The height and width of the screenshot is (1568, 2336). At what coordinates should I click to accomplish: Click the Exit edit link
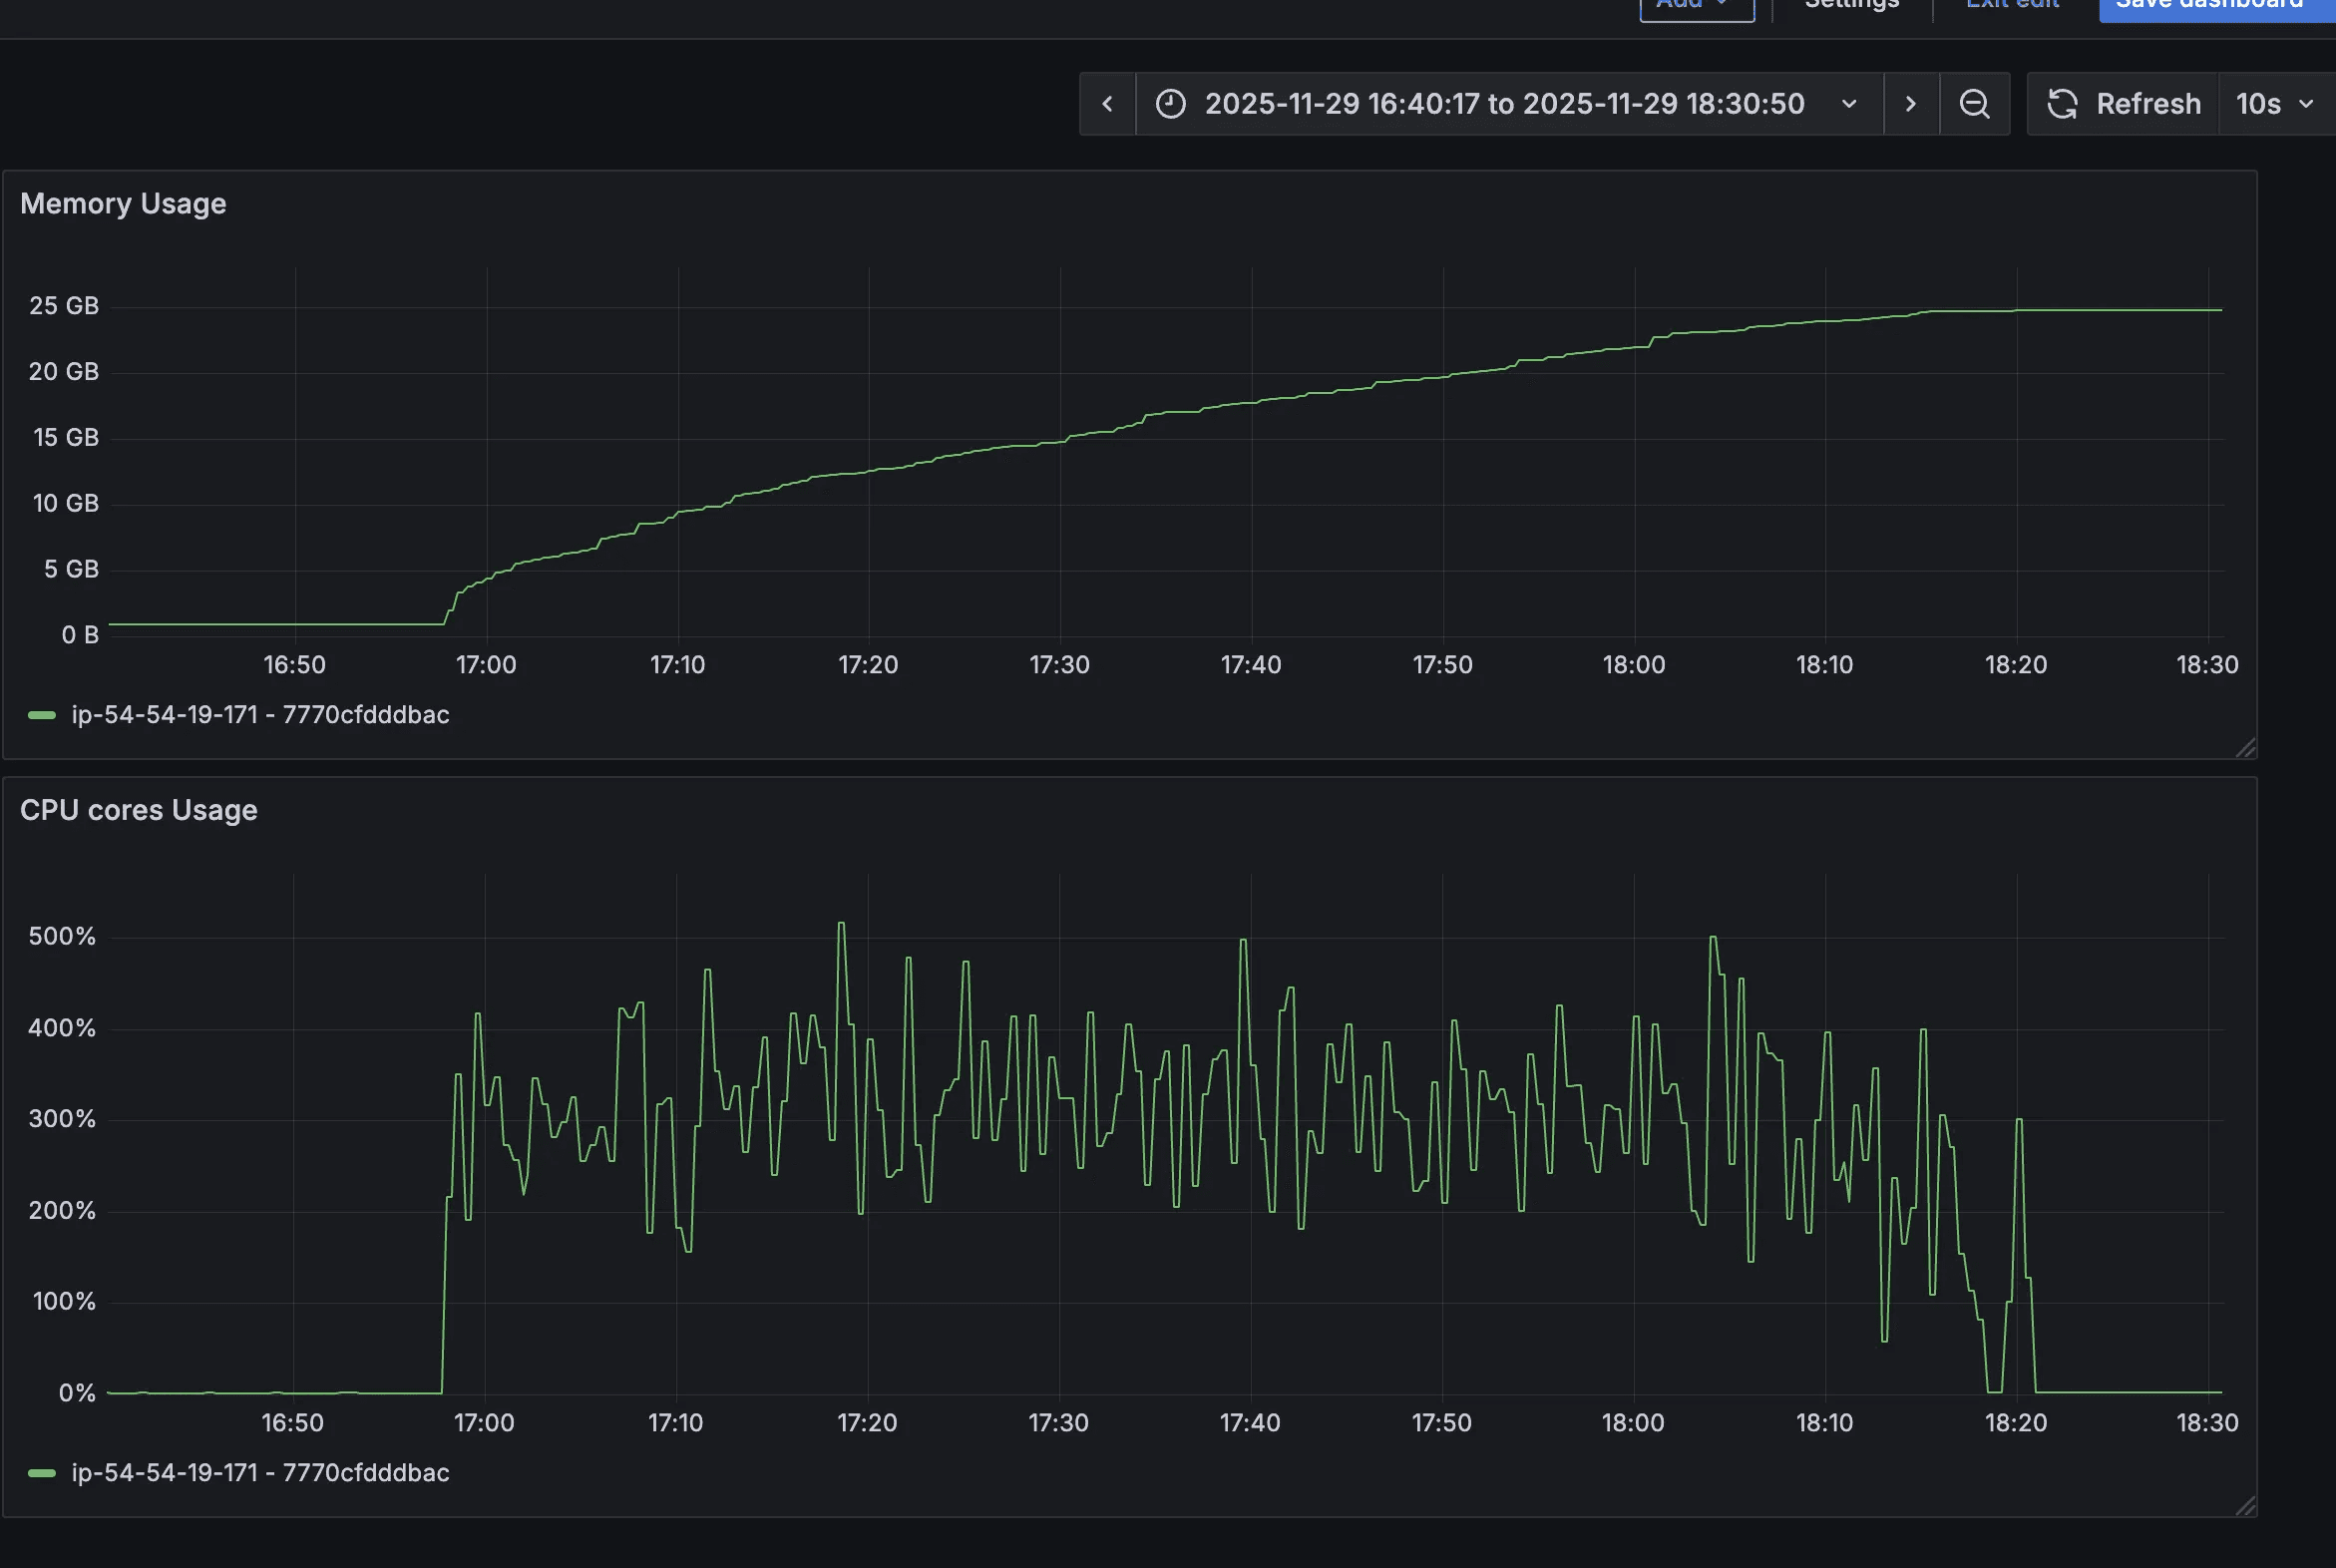pos(2012,6)
